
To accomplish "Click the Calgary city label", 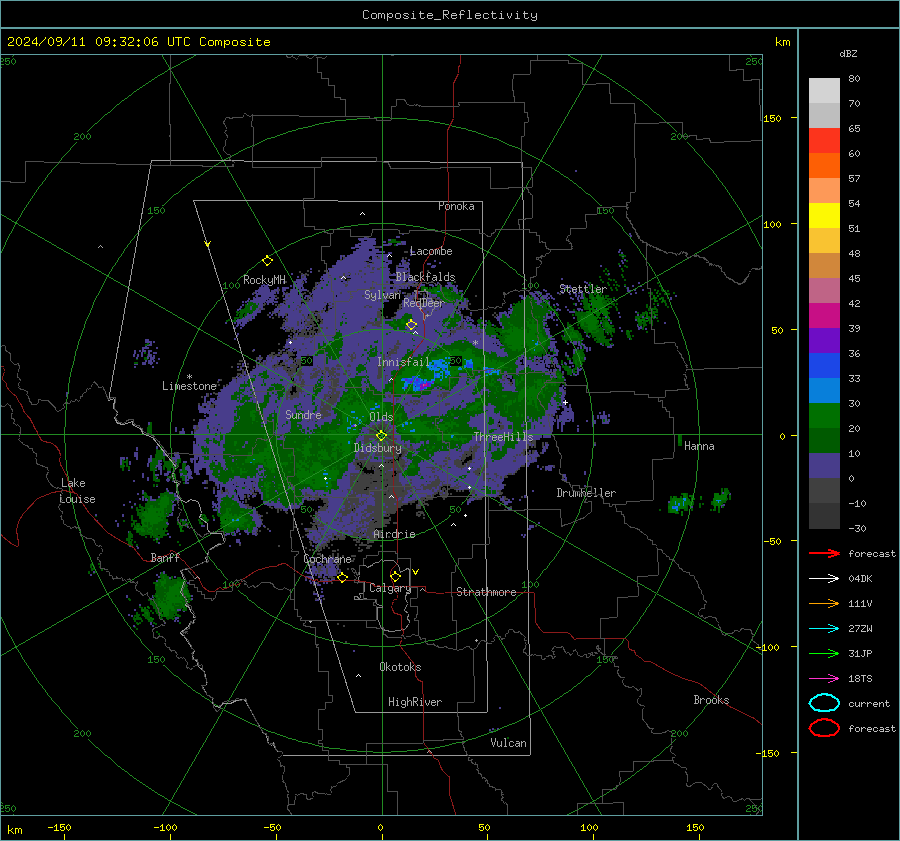I will click(390, 588).
